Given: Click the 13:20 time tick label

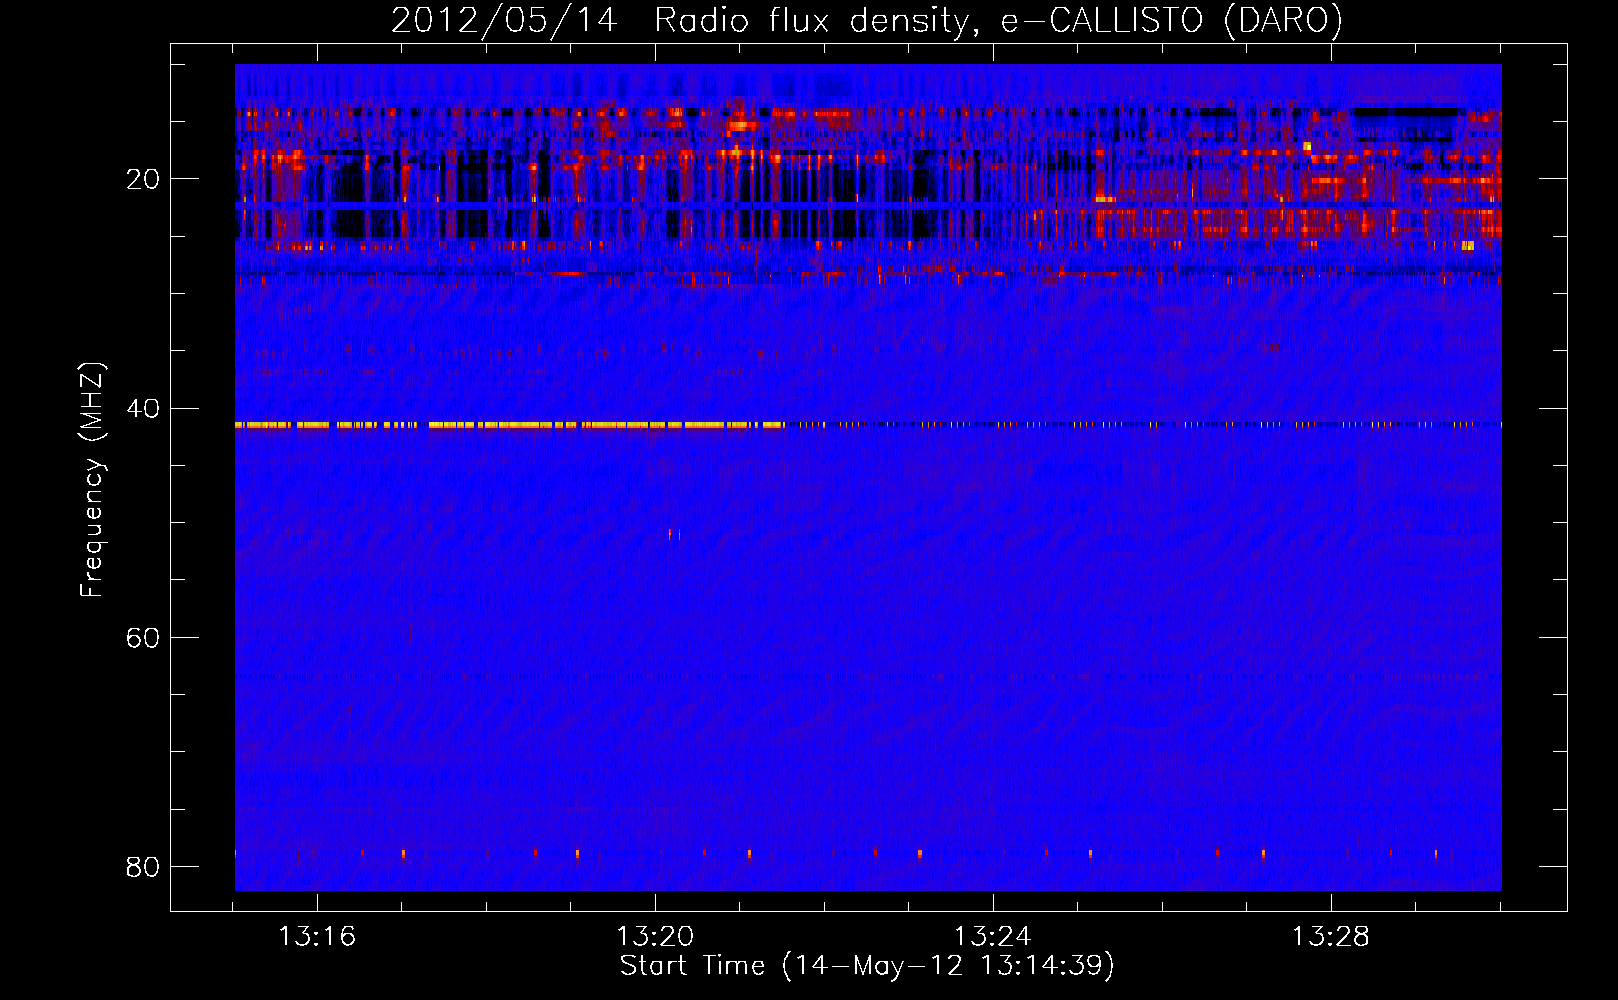Looking at the screenshot, I should [x=655, y=937].
